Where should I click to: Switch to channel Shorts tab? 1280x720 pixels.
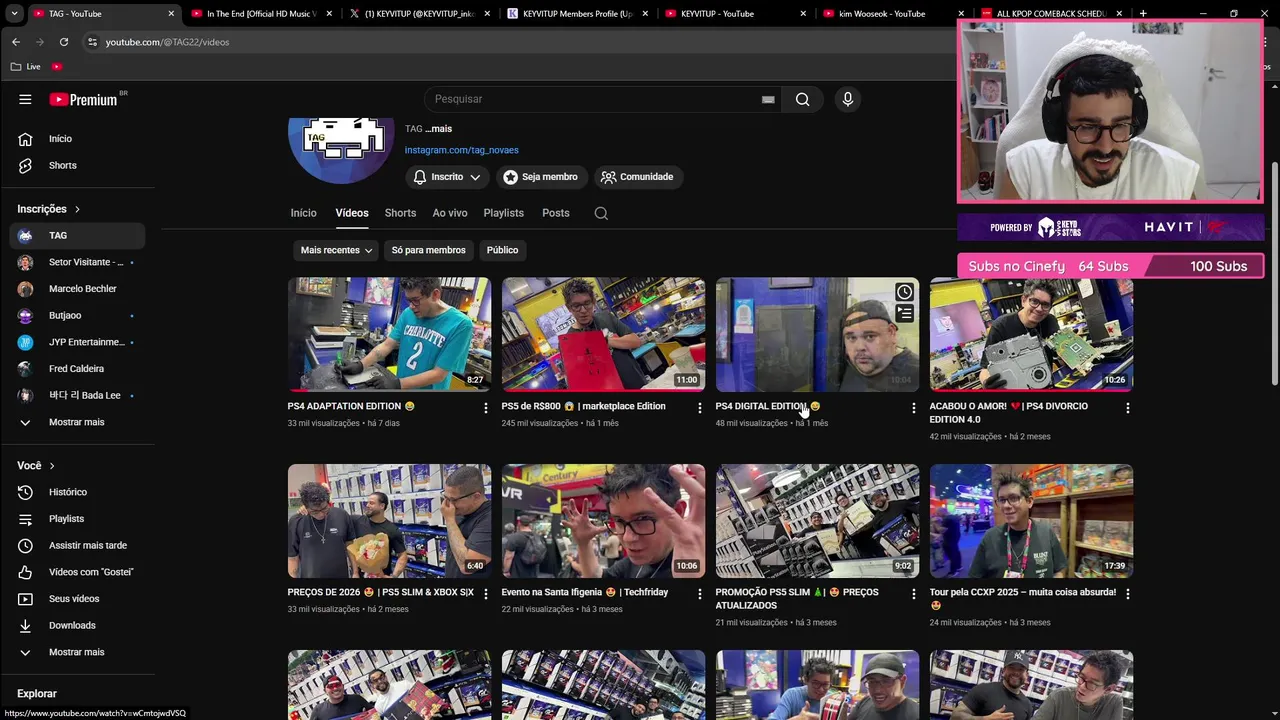(x=400, y=213)
